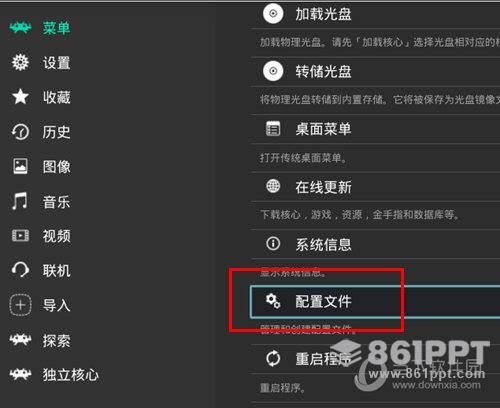The height and width of the screenshot is (408, 500).
Task: Open the 设置 gear icon in sidebar
Action: click(20, 62)
